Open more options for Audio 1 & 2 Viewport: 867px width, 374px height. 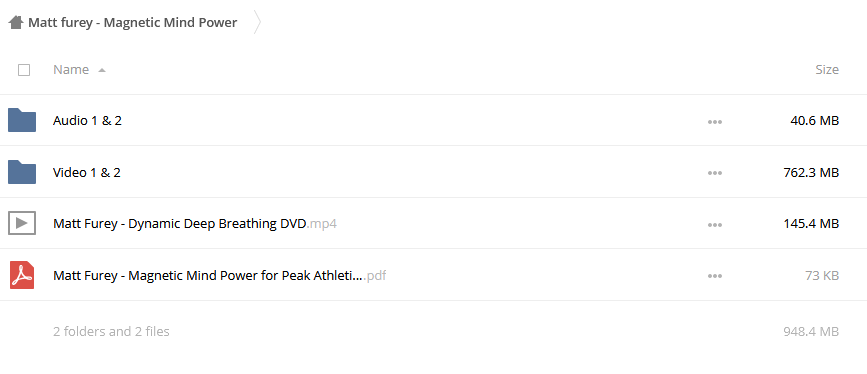pyautogui.click(x=715, y=122)
